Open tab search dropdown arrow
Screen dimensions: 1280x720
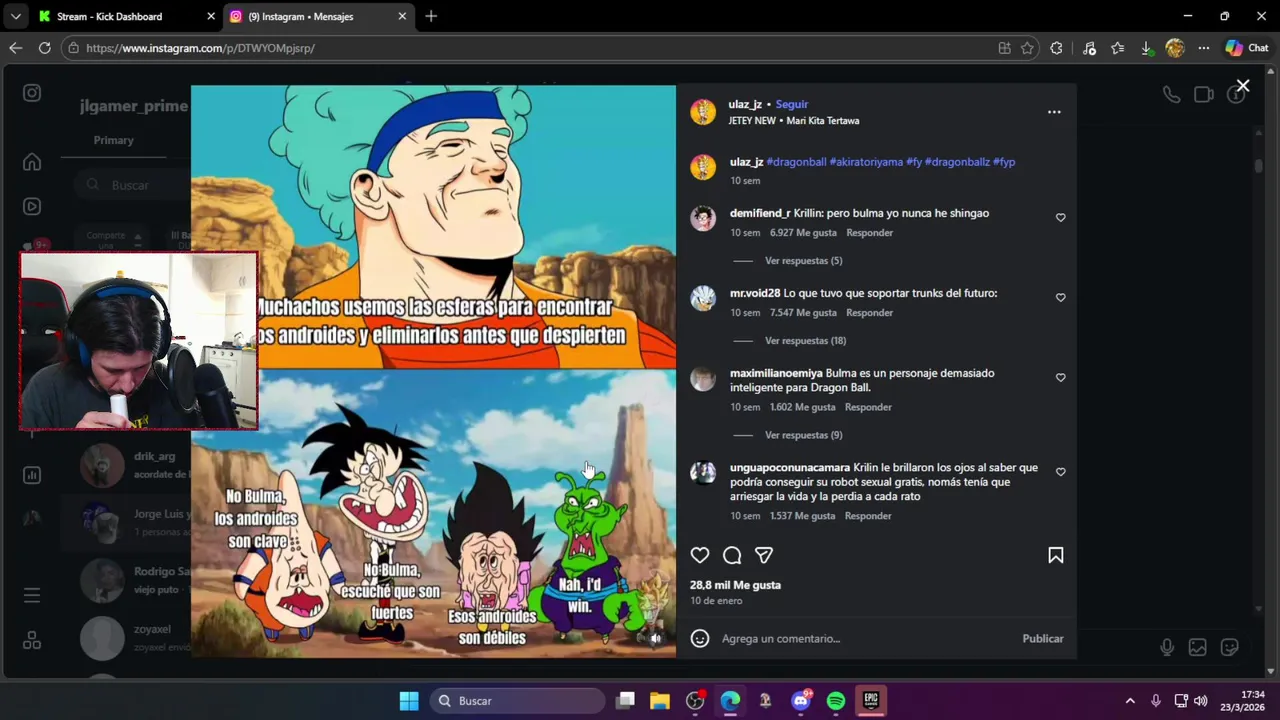(15, 16)
